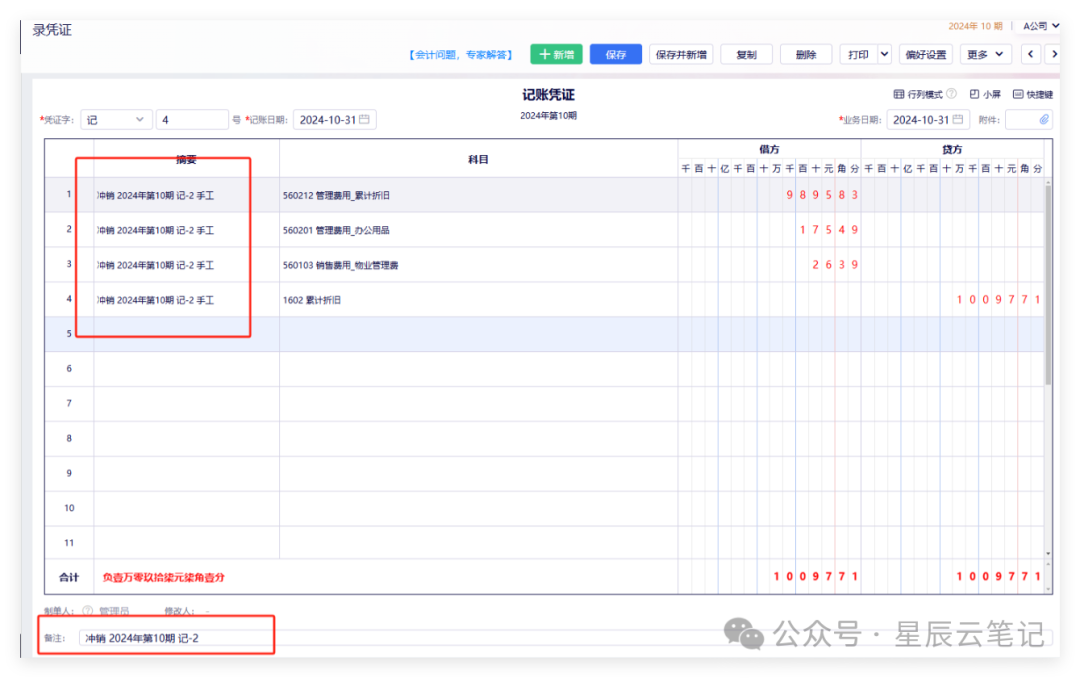
Task: Click the blue 保存 button
Action: pyautogui.click(x=616, y=54)
